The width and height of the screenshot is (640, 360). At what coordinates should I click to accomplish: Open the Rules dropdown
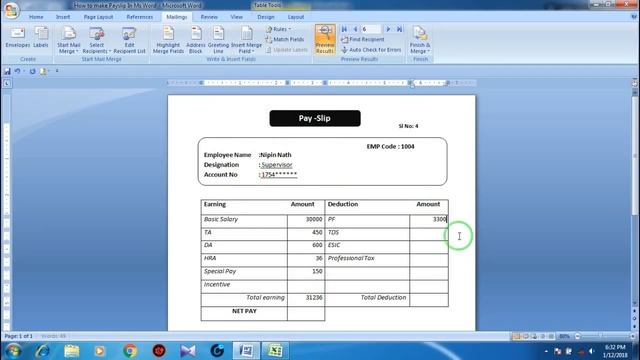(279, 29)
